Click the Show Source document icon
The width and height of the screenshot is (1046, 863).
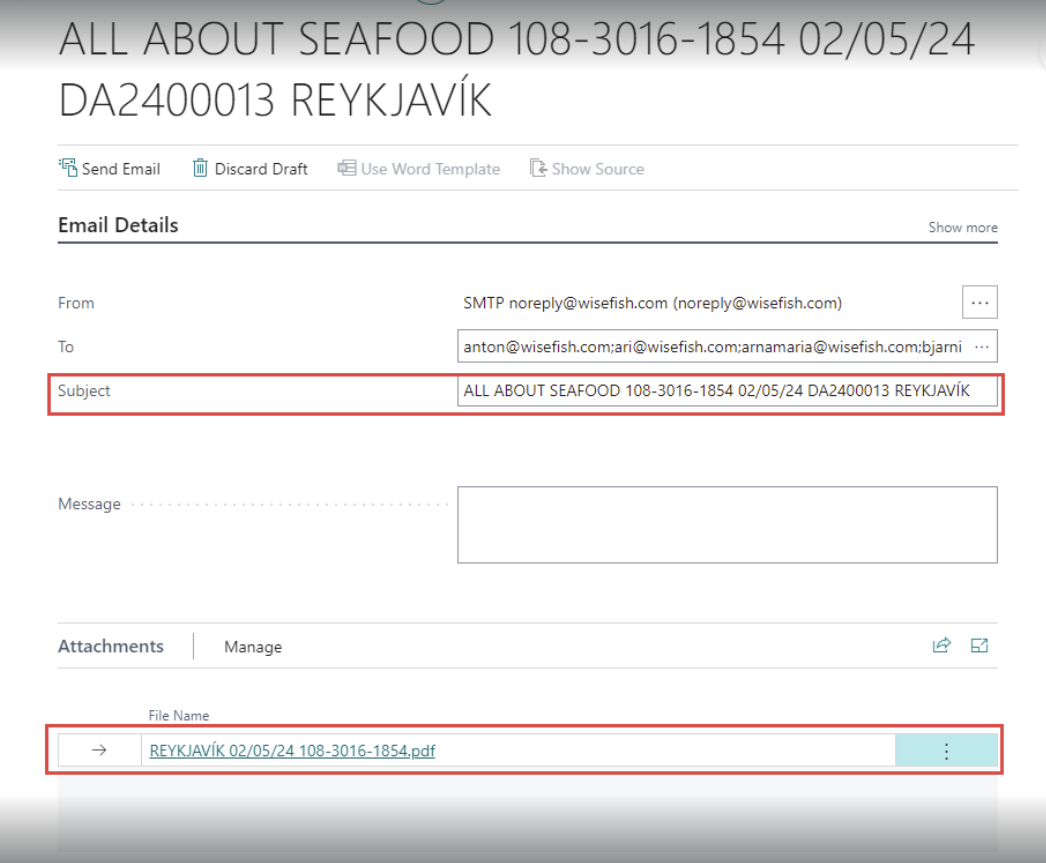(x=538, y=168)
